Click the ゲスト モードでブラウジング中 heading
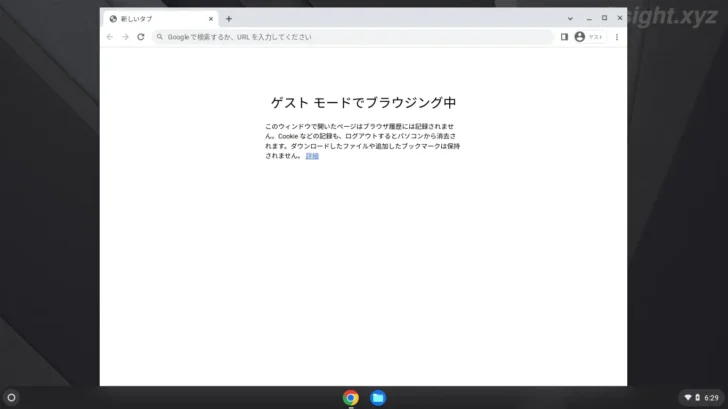Viewport: 728px width, 409px height. [364, 103]
